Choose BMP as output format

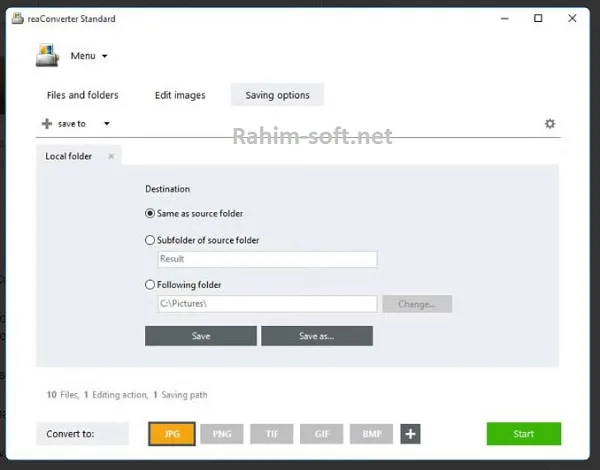pyautogui.click(x=371, y=434)
